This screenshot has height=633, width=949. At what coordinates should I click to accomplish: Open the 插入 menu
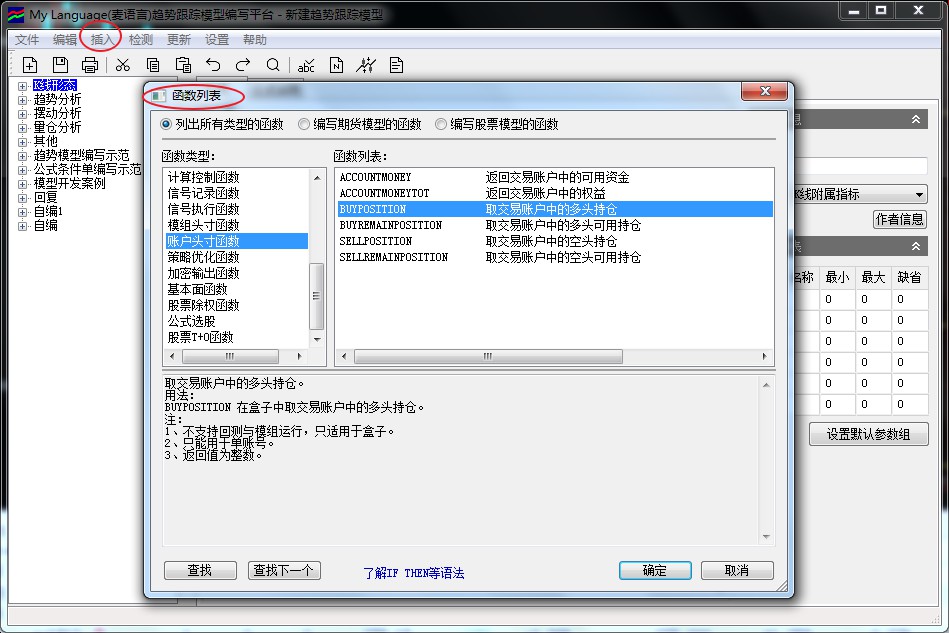coord(102,40)
